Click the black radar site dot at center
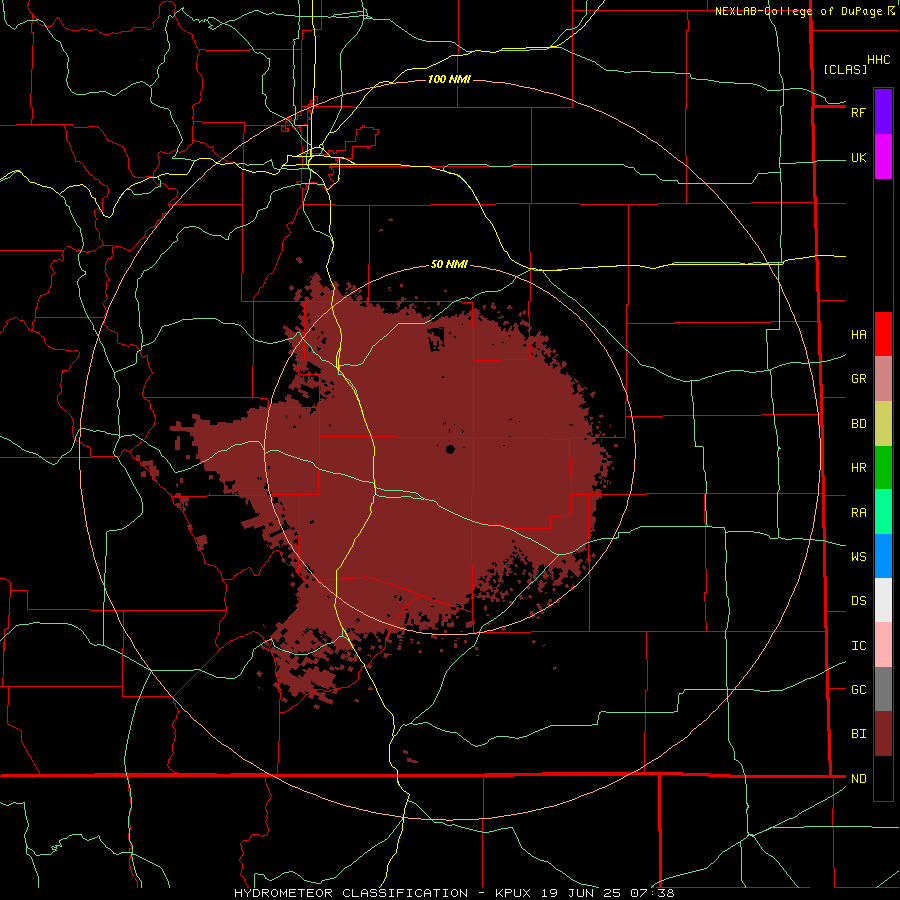900x900 pixels. pyautogui.click(x=450, y=449)
